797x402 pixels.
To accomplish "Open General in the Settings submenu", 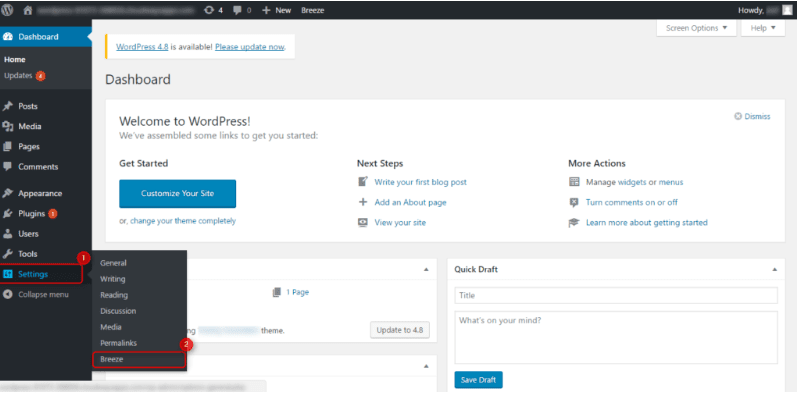I will pyautogui.click(x=113, y=263).
